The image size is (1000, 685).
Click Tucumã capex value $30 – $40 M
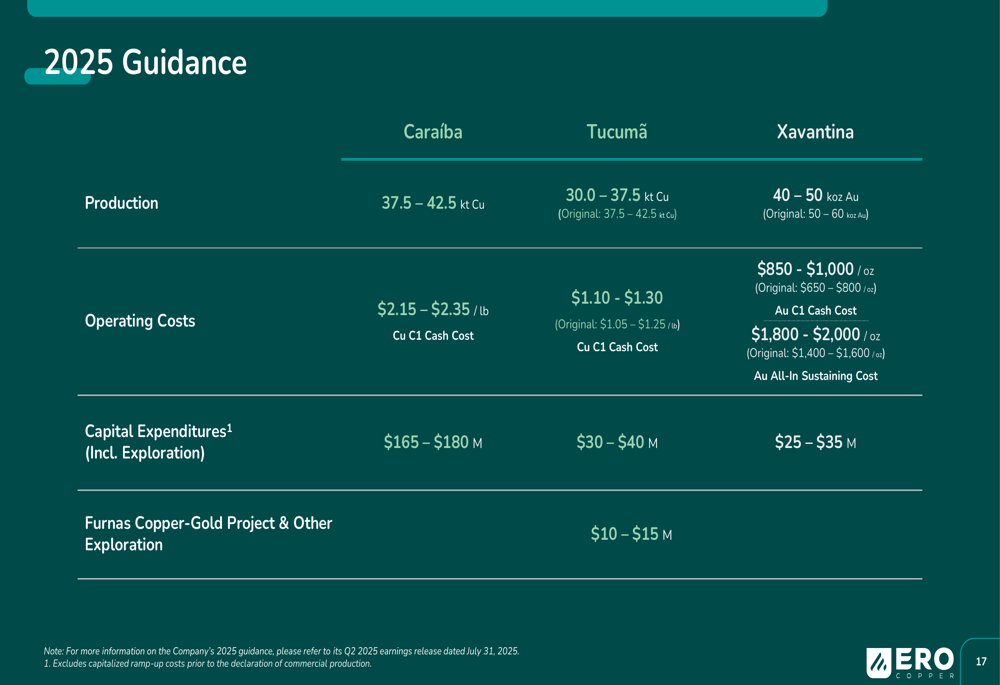[x=617, y=442]
